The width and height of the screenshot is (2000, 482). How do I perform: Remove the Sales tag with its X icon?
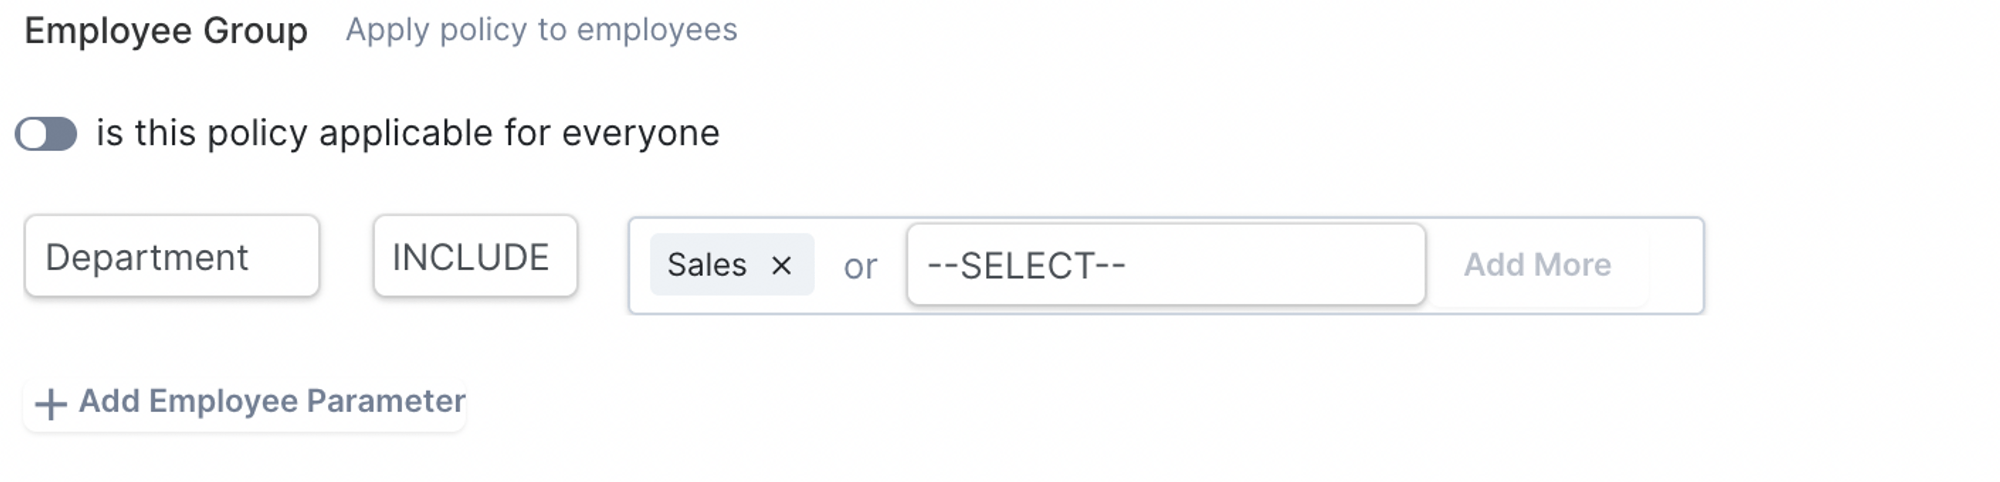[x=781, y=265]
